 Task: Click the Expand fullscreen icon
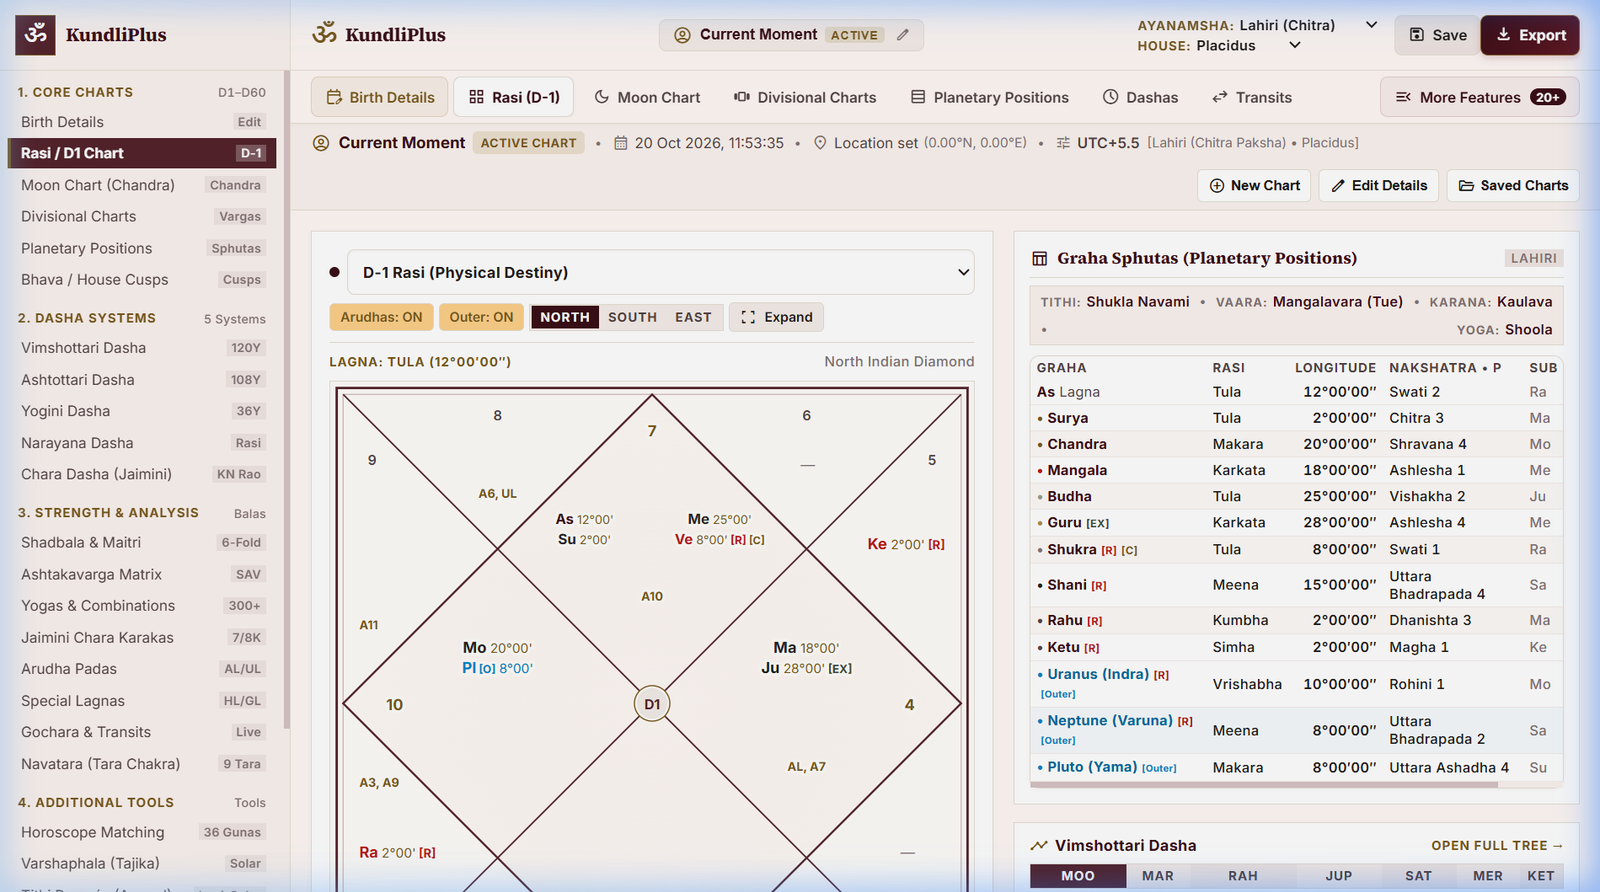click(x=748, y=317)
